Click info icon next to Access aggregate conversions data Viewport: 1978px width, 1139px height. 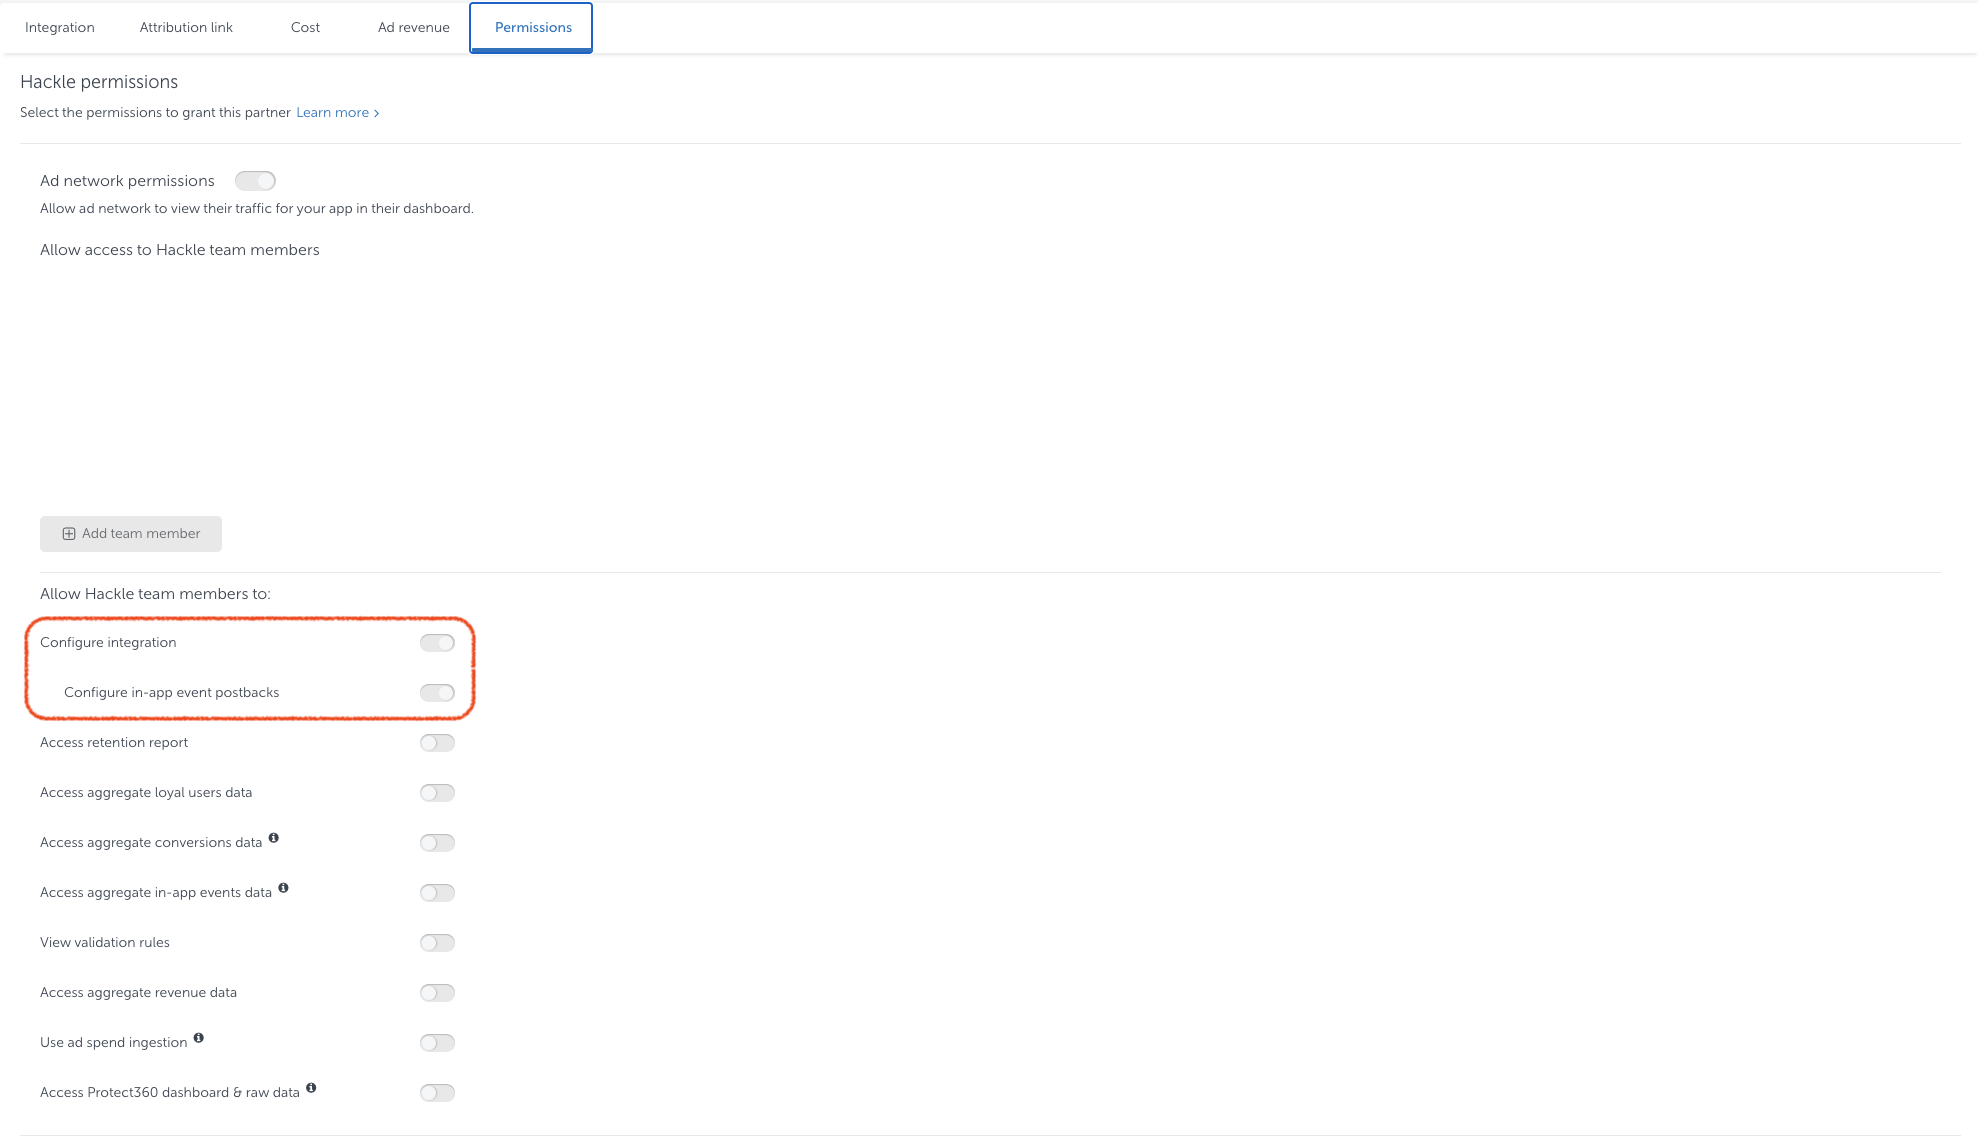click(273, 839)
